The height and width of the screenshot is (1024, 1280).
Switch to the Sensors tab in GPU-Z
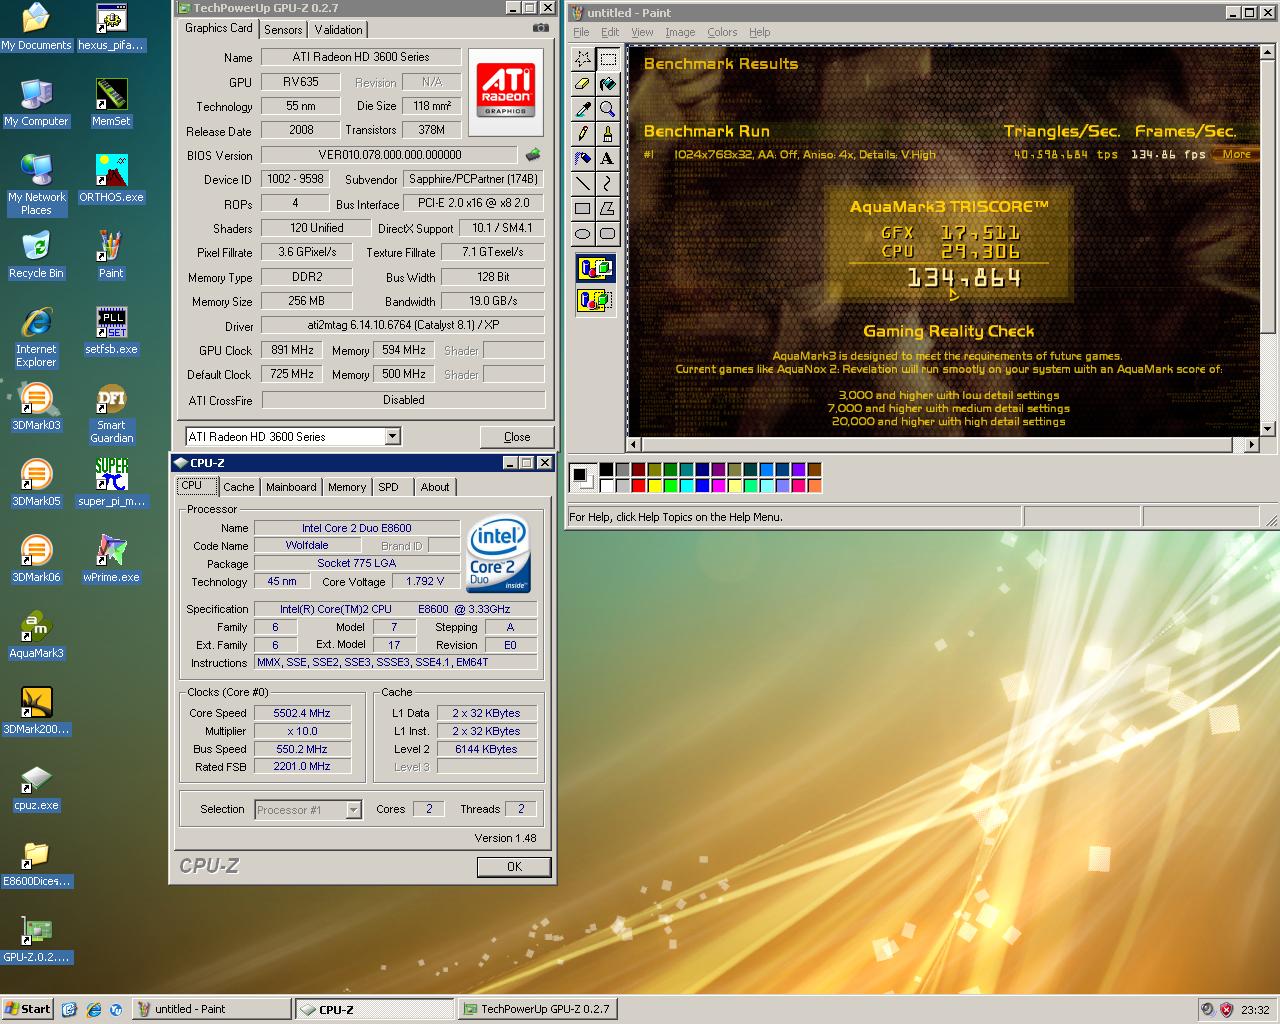(x=283, y=30)
